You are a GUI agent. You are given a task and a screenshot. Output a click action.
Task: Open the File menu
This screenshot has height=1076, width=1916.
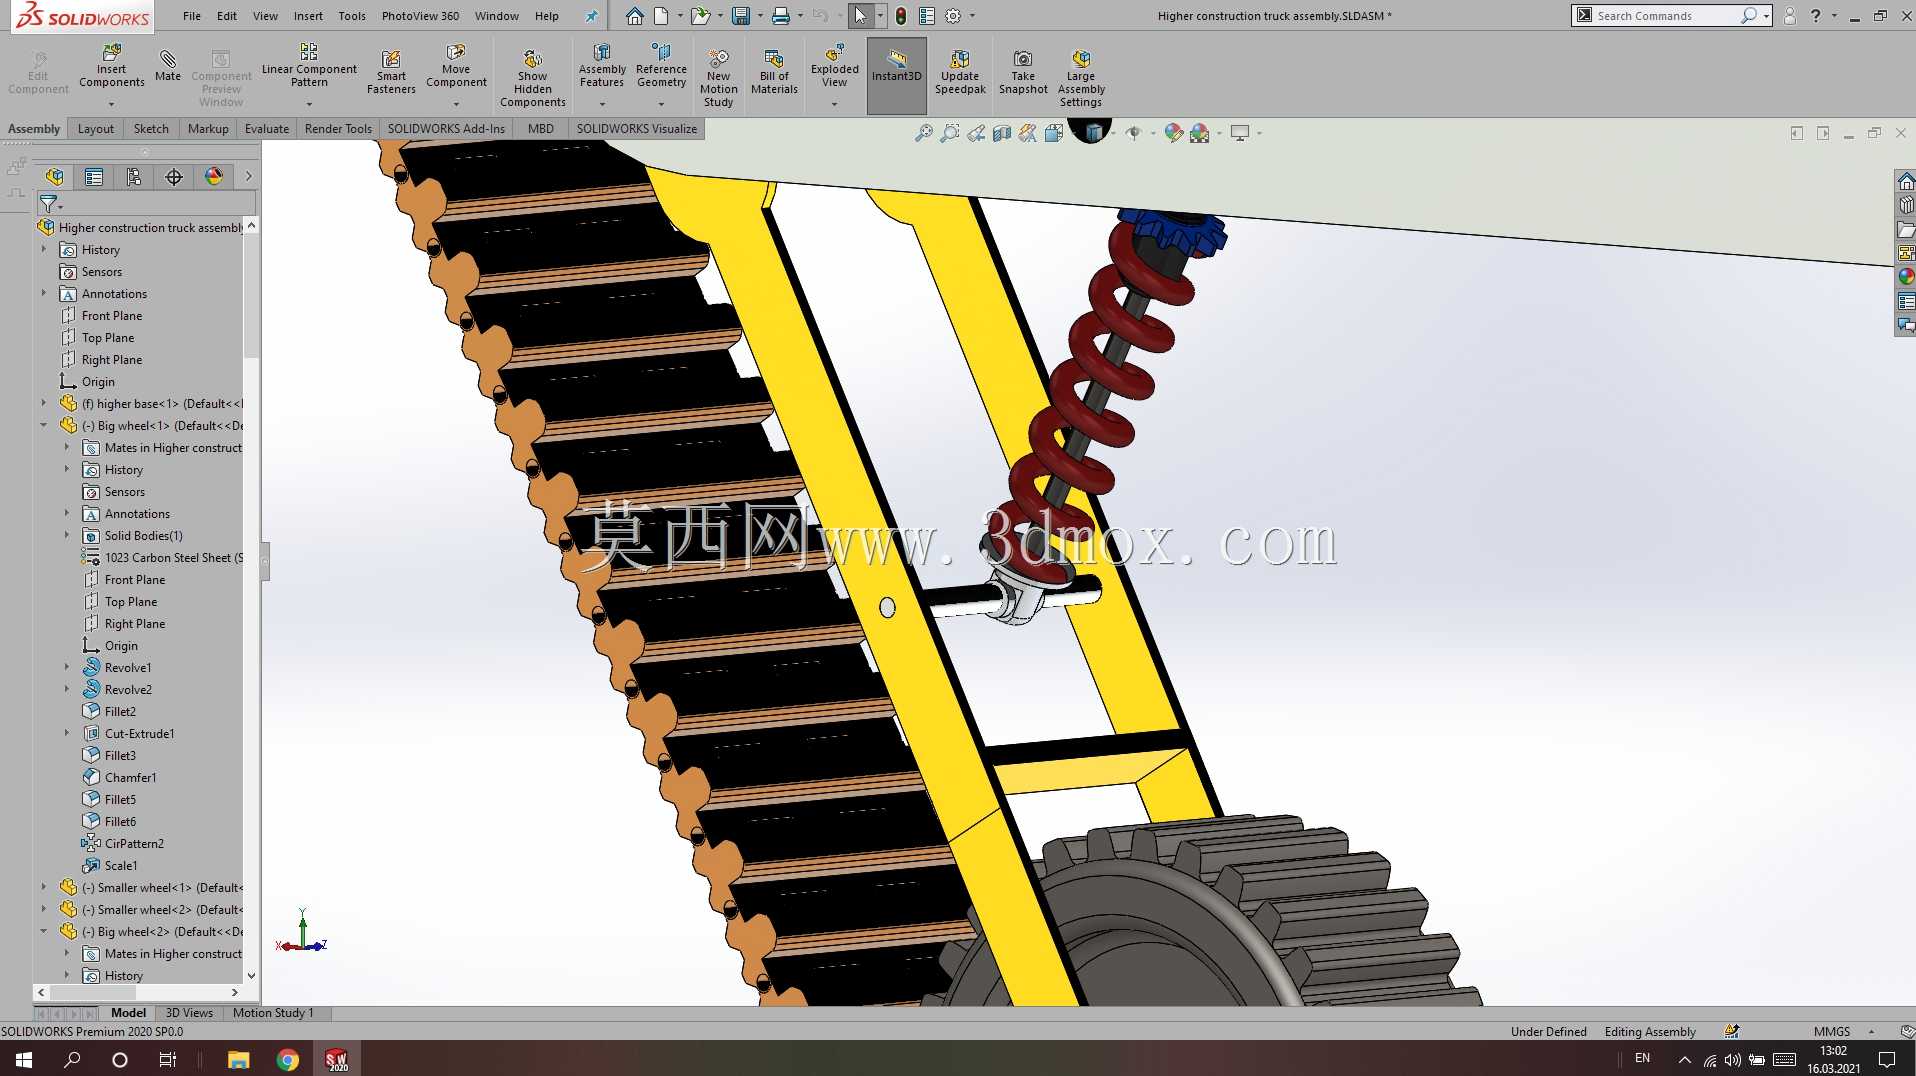(192, 16)
